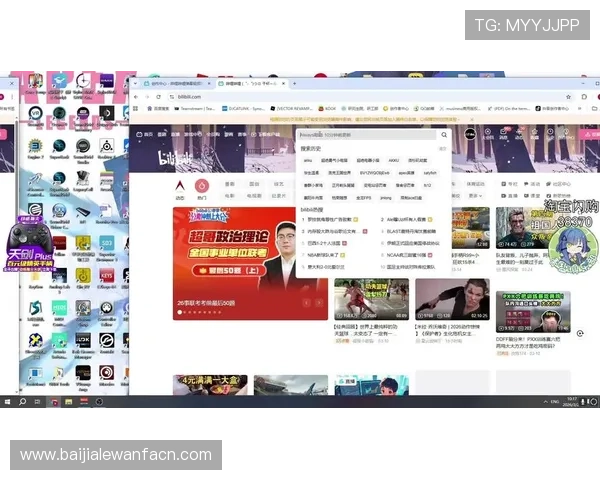Screen dimensions: 600x480
Task: Open the 热门 round red icon
Action: 201,186
